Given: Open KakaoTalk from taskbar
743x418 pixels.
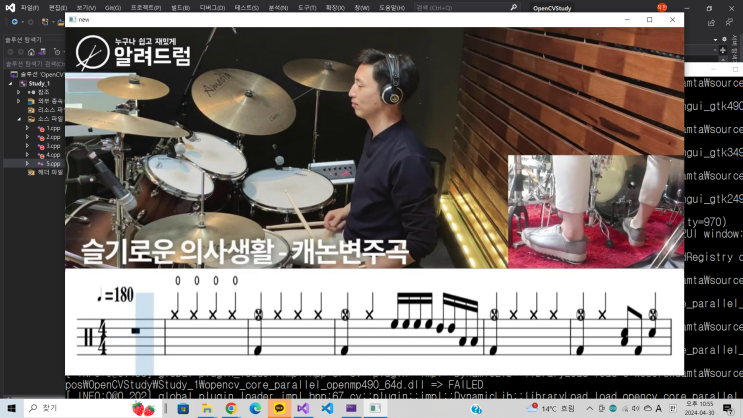Looking at the screenshot, I should [x=279, y=408].
